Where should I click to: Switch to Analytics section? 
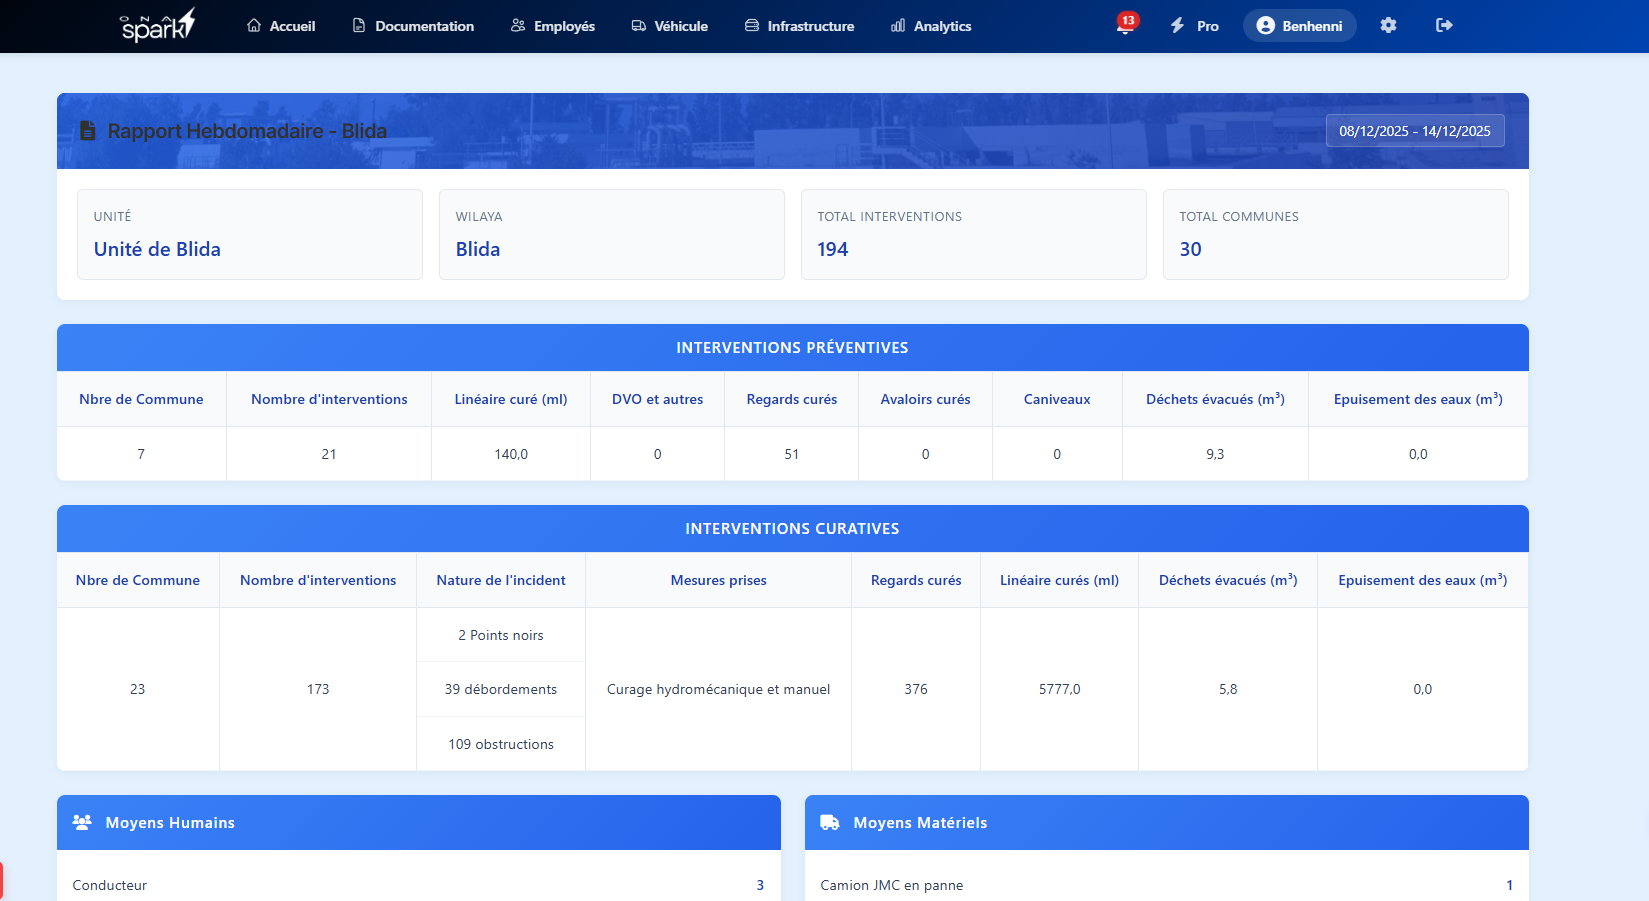tap(931, 26)
